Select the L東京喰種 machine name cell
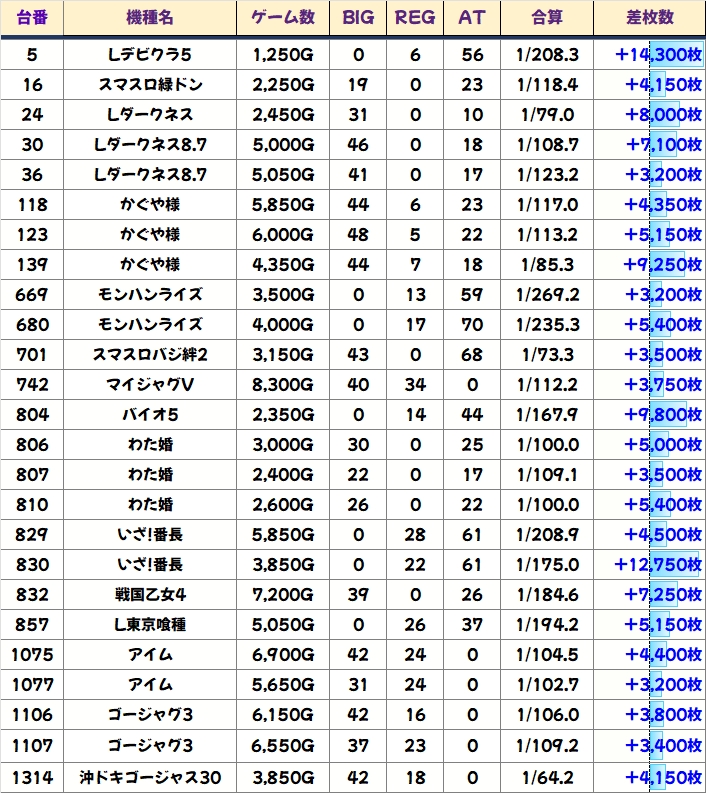 click(150, 625)
